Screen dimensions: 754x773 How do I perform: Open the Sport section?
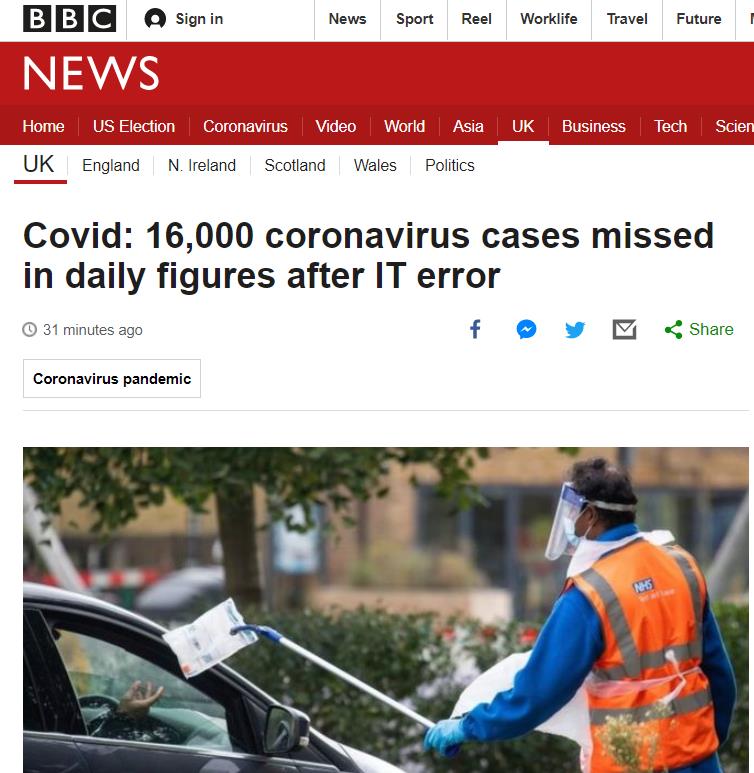(x=414, y=19)
